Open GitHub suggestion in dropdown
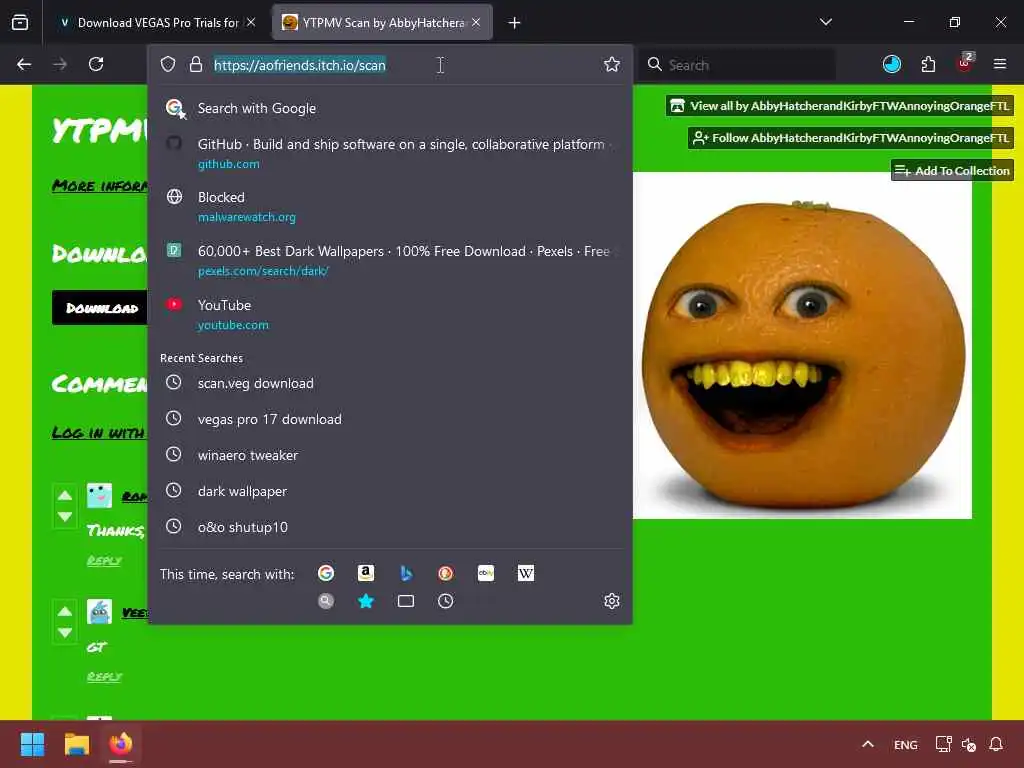 pyautogui.click(x=390, y=153)
